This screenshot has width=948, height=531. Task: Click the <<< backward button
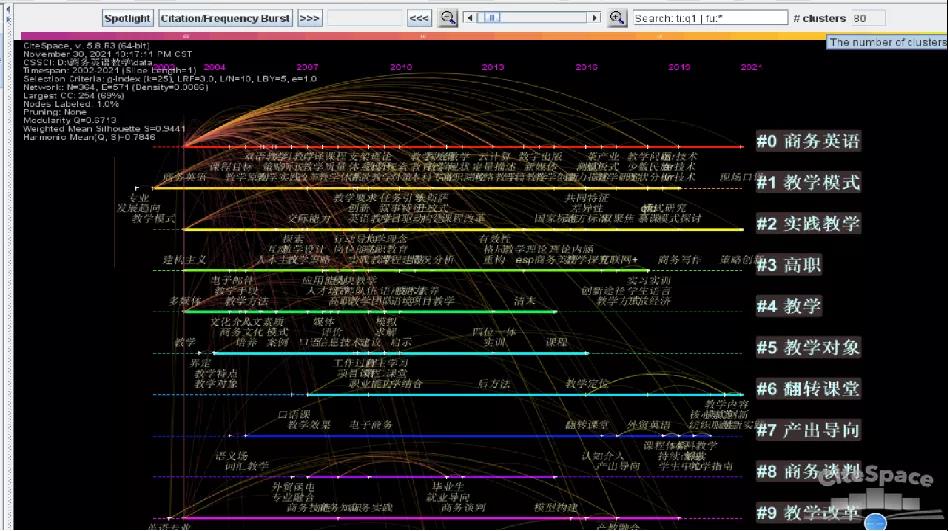click(419, 18)
